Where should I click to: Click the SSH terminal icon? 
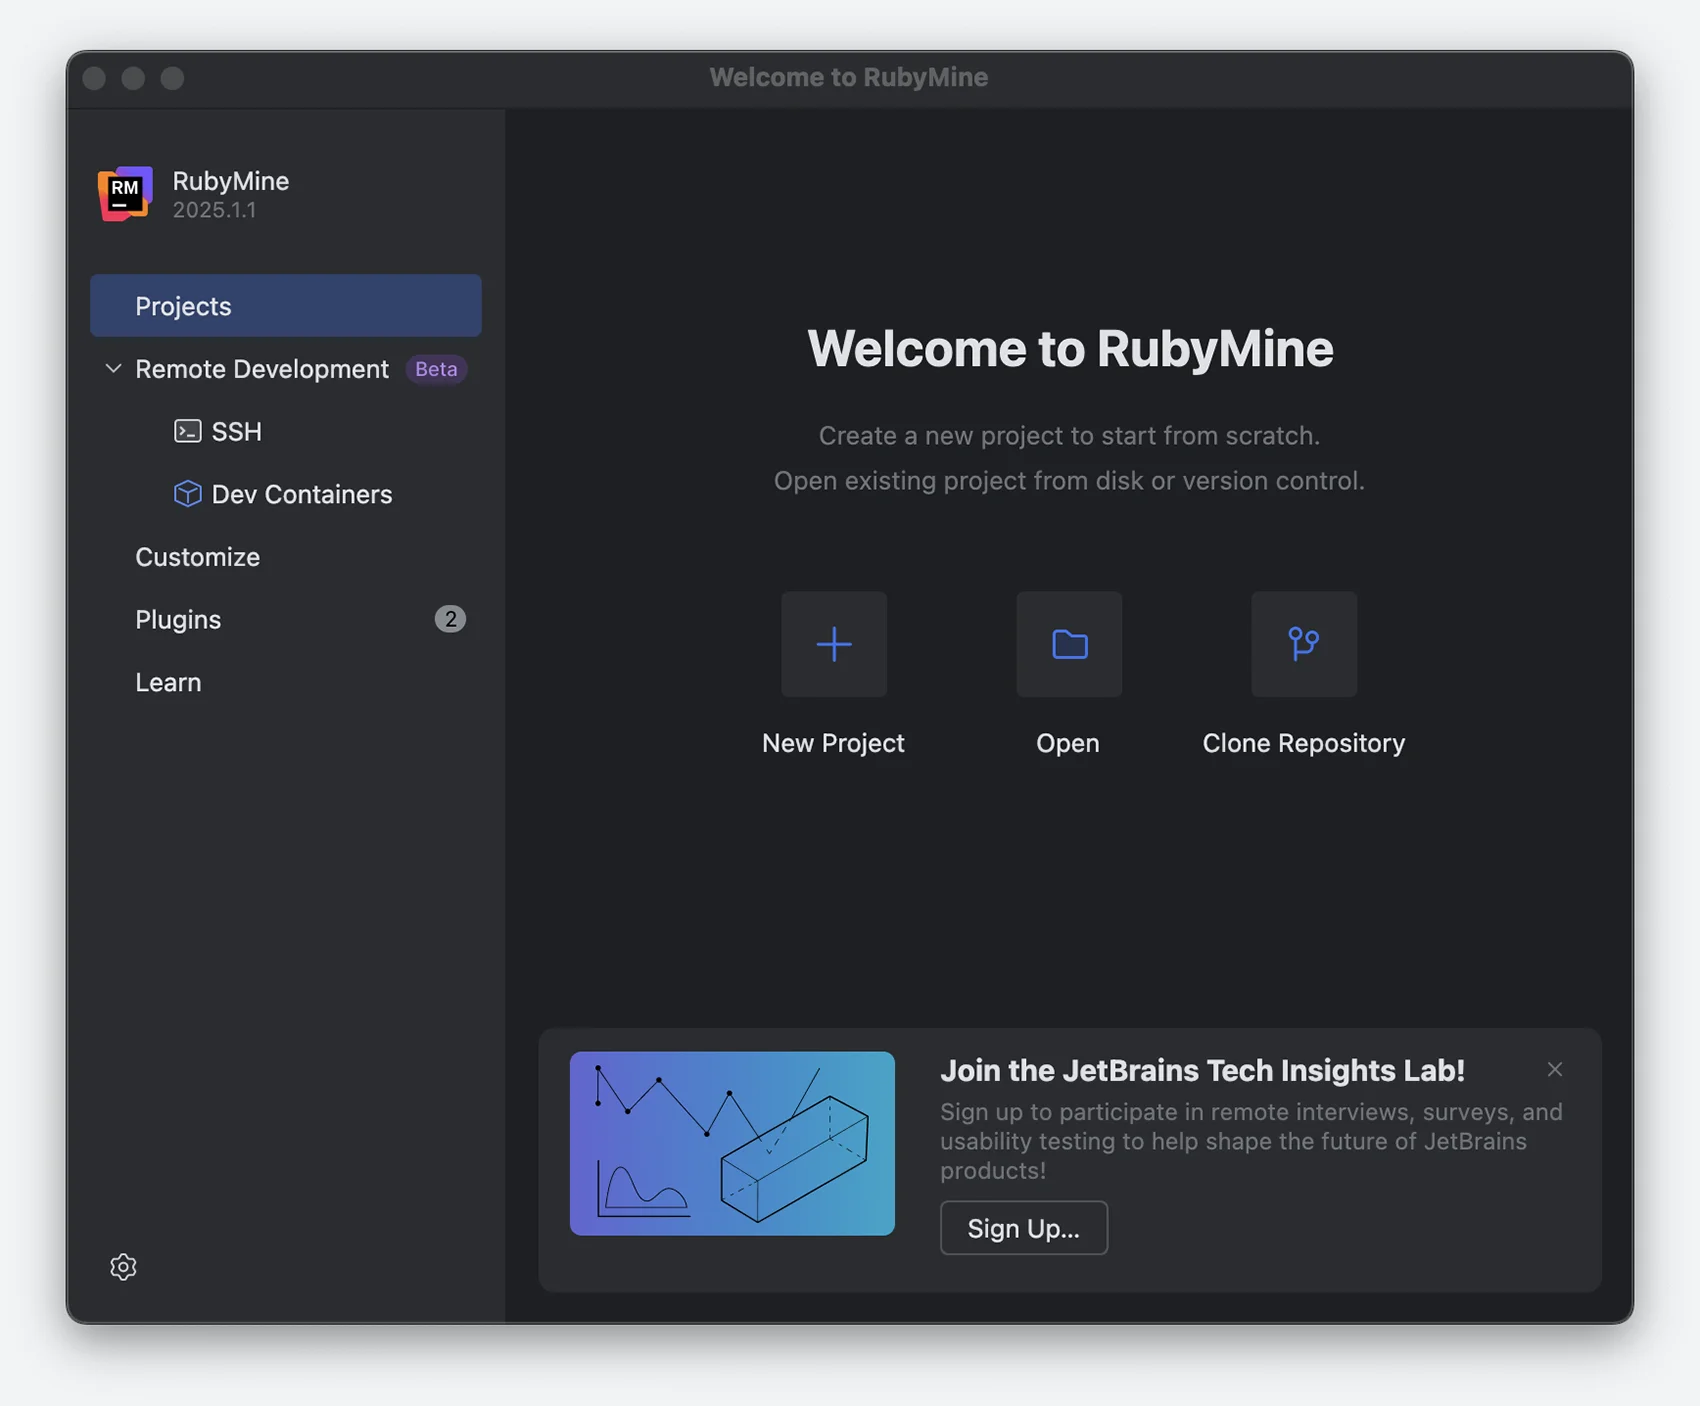[x=187, y=431]
